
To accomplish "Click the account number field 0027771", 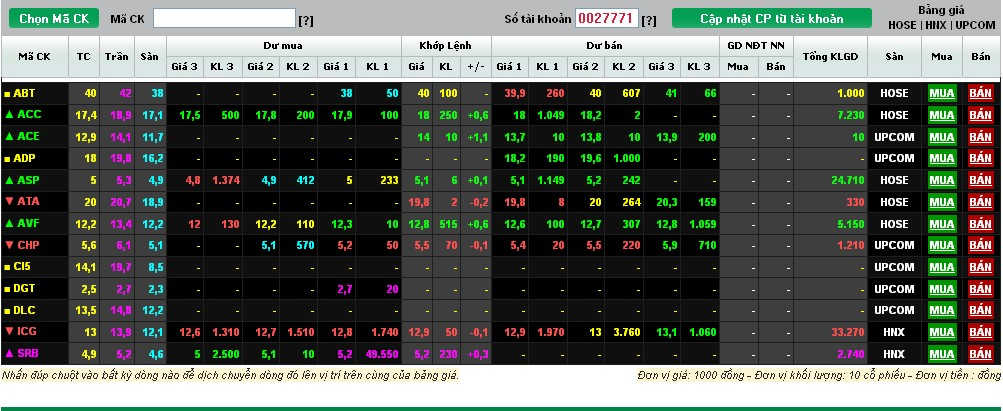I will coord(606,18).
